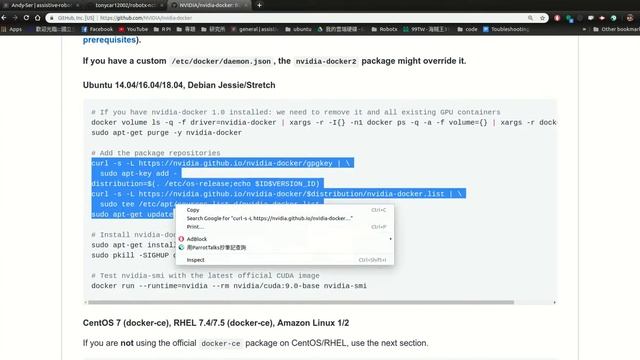Viewport: 640px width, 360px height.
Task: Click the horizontal scrollbar of code block
Action: click(301, 302)
